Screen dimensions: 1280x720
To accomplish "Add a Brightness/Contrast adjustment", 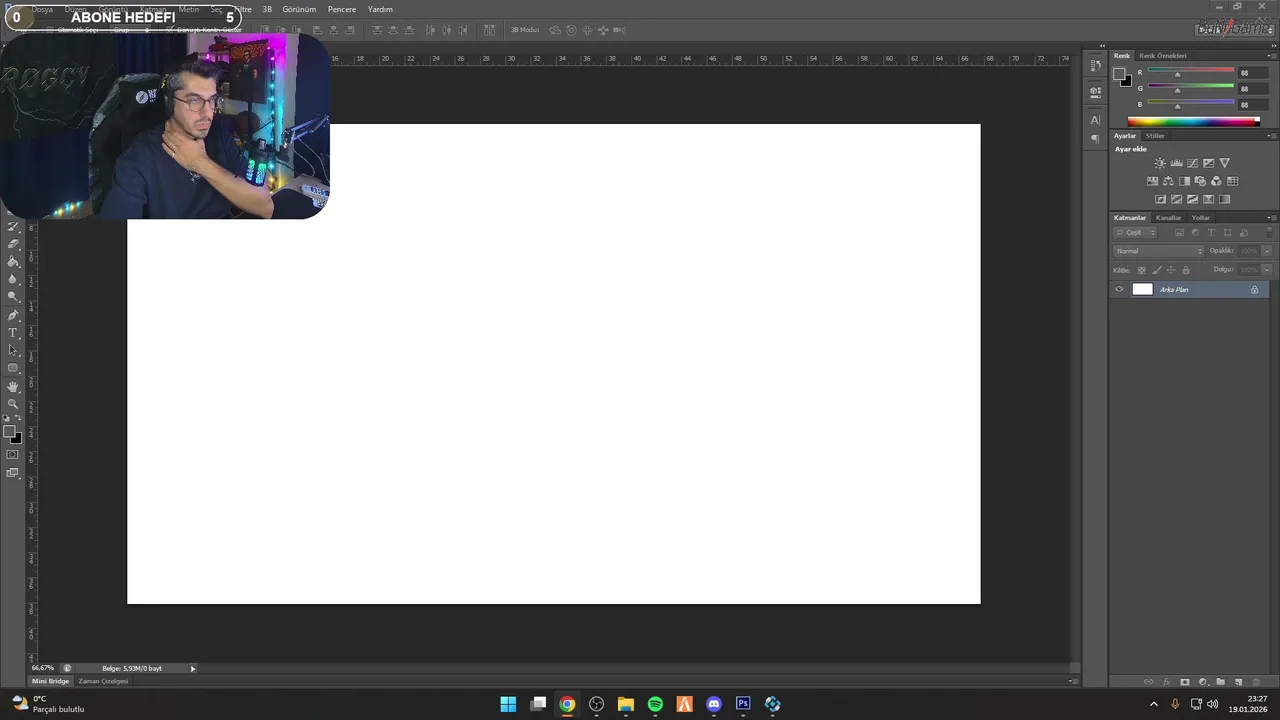I will click(x=1160, y=163).
